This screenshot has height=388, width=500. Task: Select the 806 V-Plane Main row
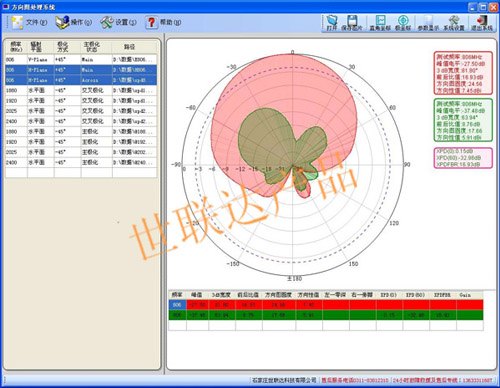(81, 60)
